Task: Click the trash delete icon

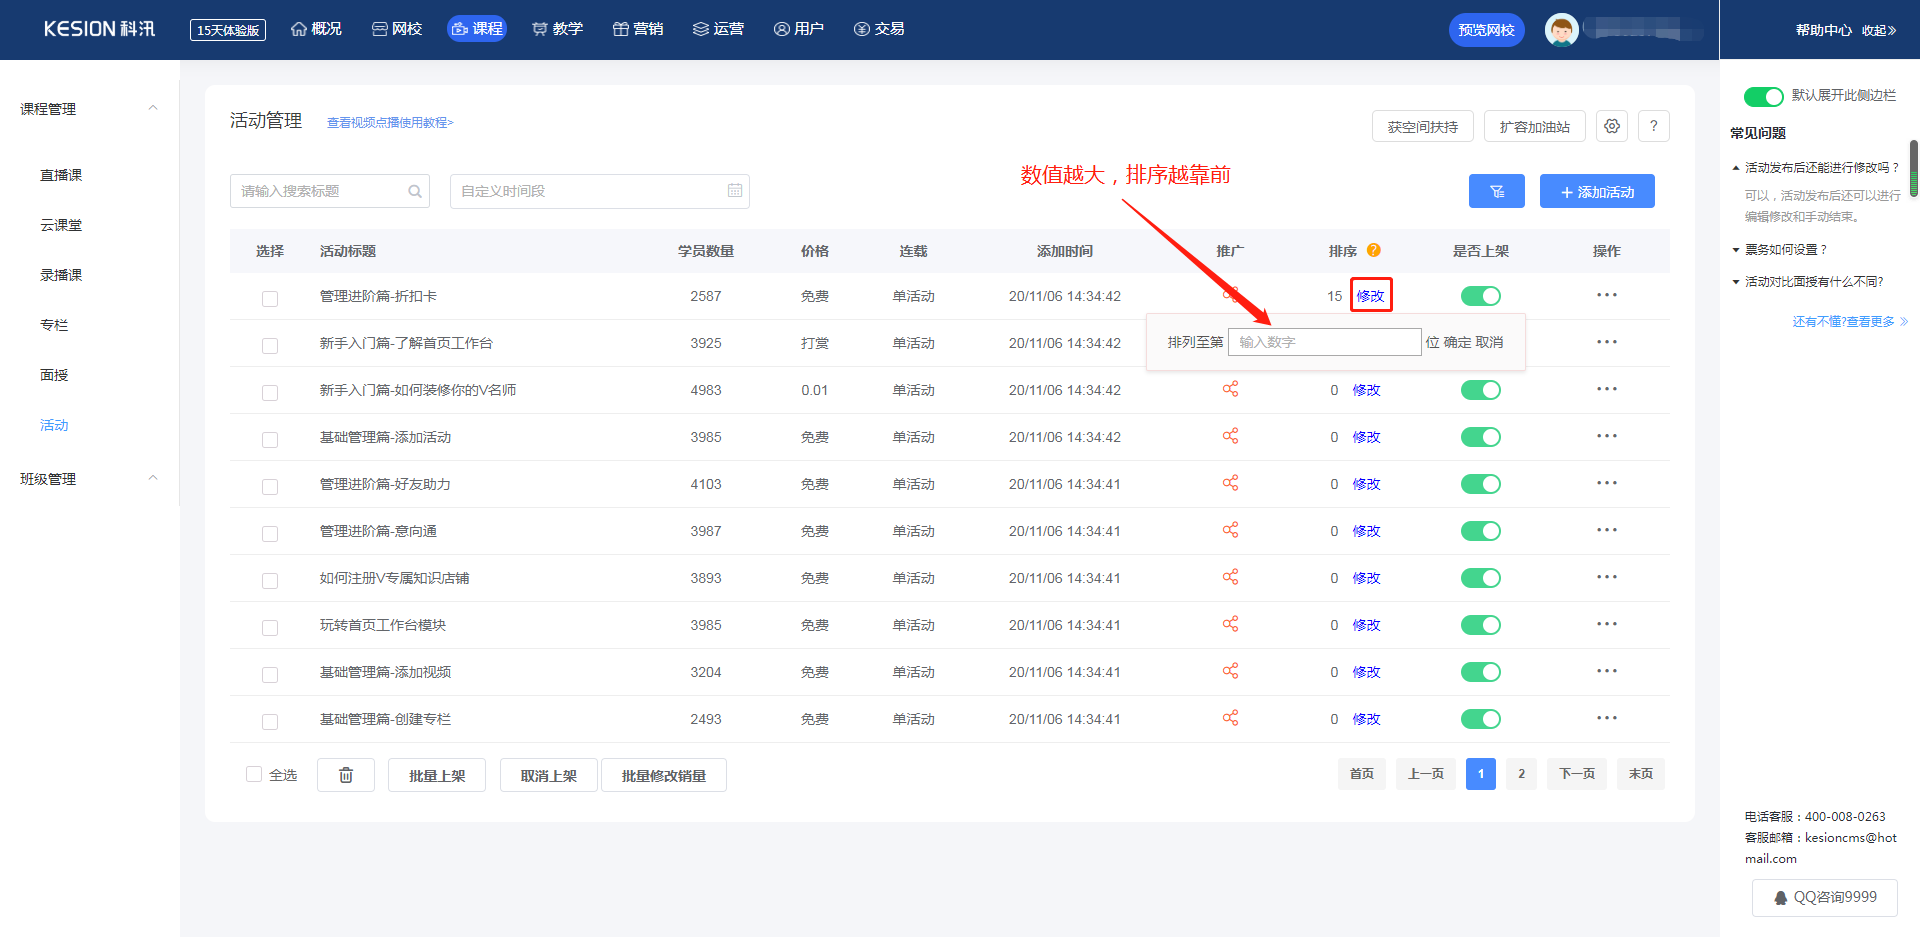Action: [346, 775]
